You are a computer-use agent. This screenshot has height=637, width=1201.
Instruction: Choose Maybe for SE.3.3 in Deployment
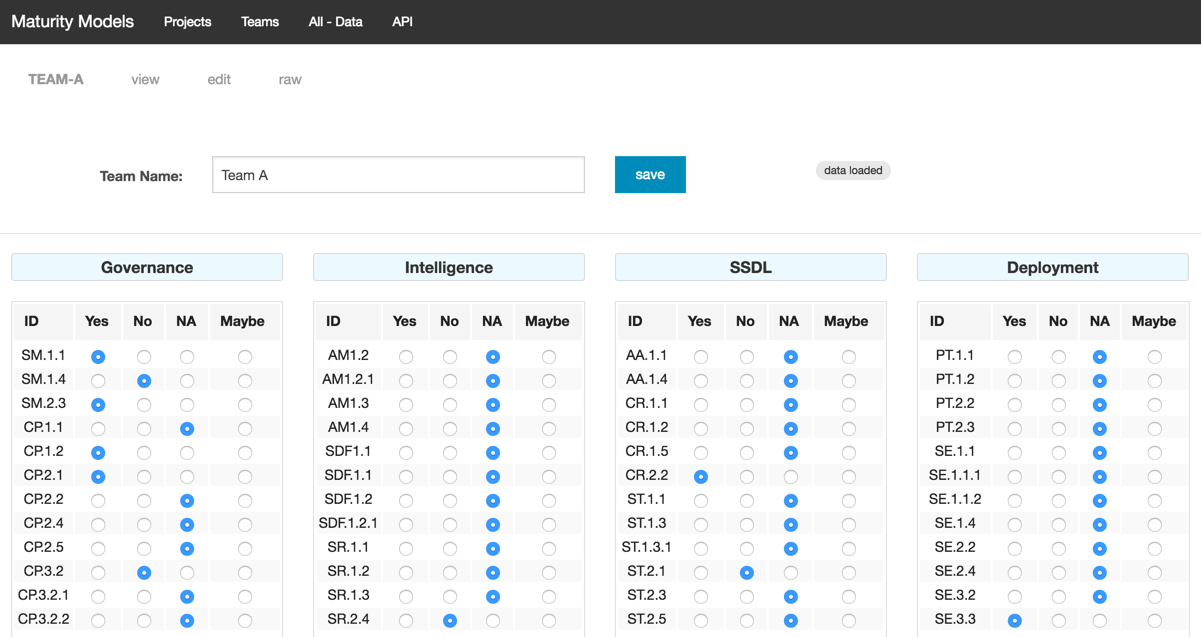point(1155,621)
